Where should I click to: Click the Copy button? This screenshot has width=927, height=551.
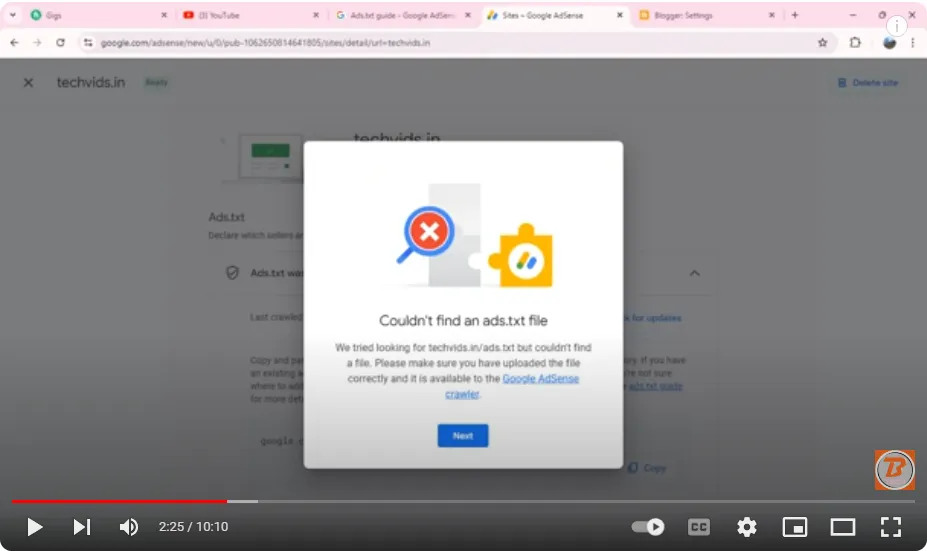tap(646, 468)
